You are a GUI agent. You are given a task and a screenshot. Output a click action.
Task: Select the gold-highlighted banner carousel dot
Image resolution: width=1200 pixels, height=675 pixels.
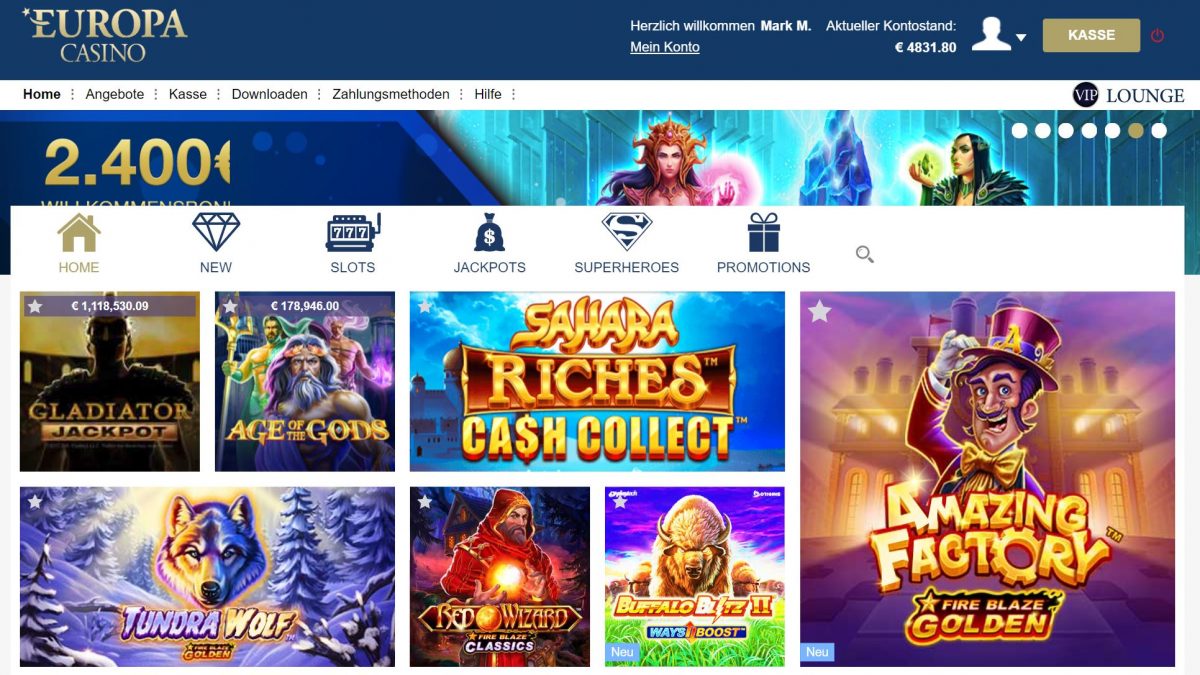(1136, 130)
